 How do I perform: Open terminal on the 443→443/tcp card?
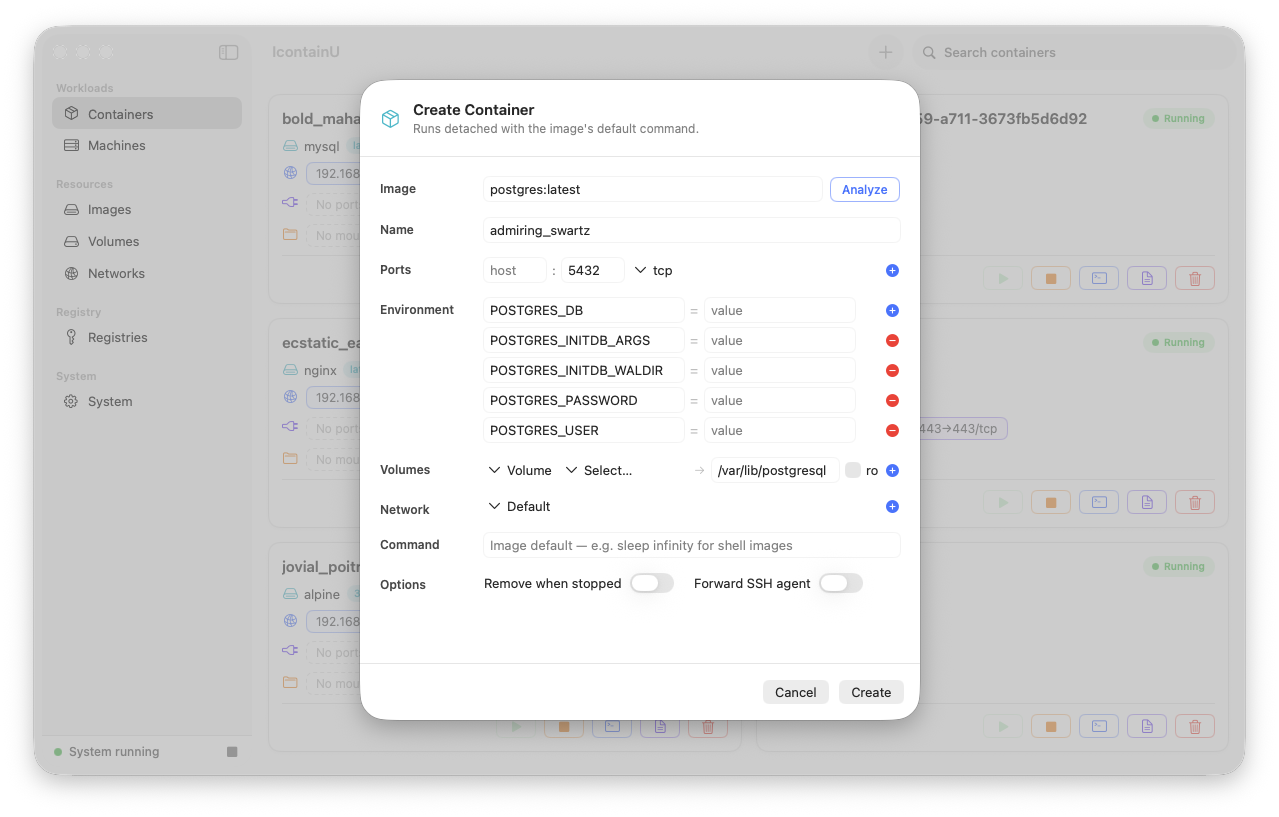(1099, 503)
